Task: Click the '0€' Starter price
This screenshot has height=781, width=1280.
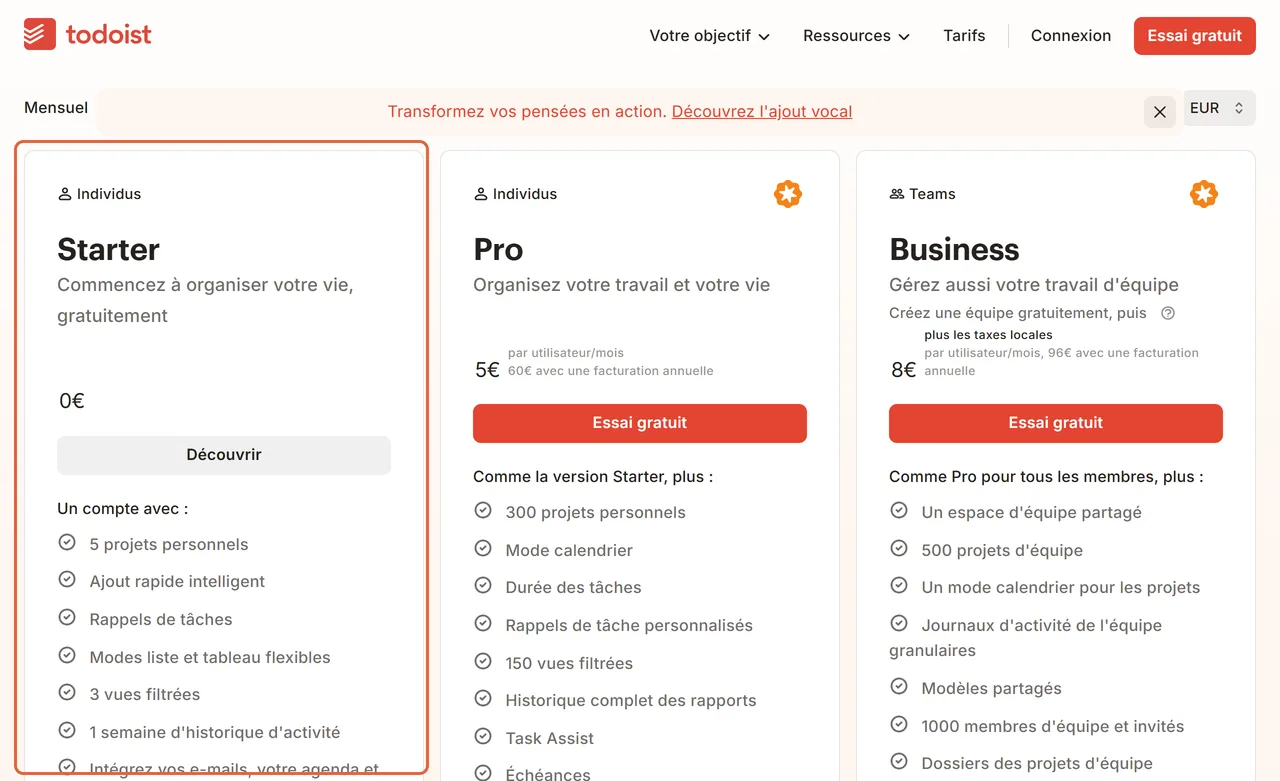Action: point(72,401)
